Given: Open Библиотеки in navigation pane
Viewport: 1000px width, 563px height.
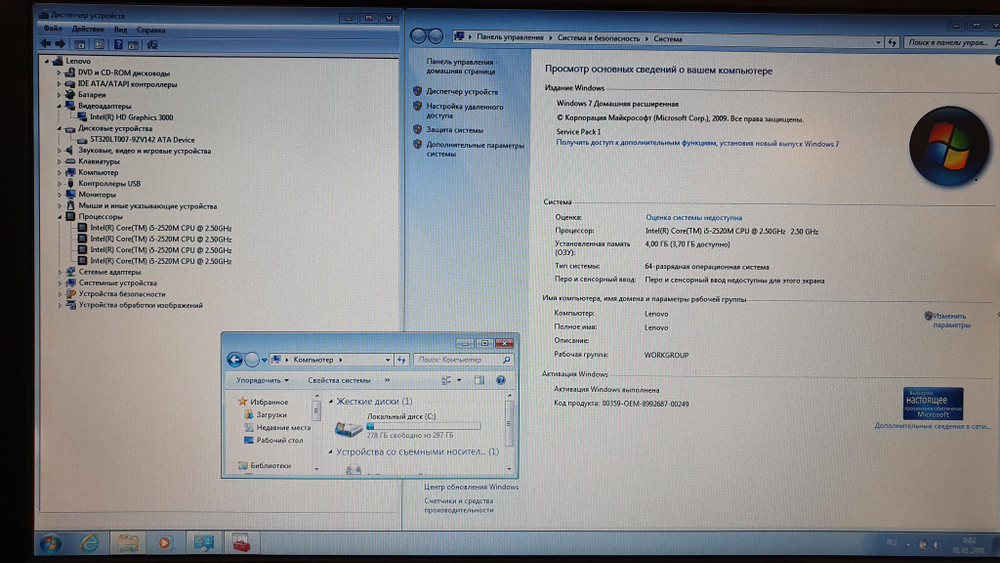Looking at the screenshot, I should click(x=270, y=465).
